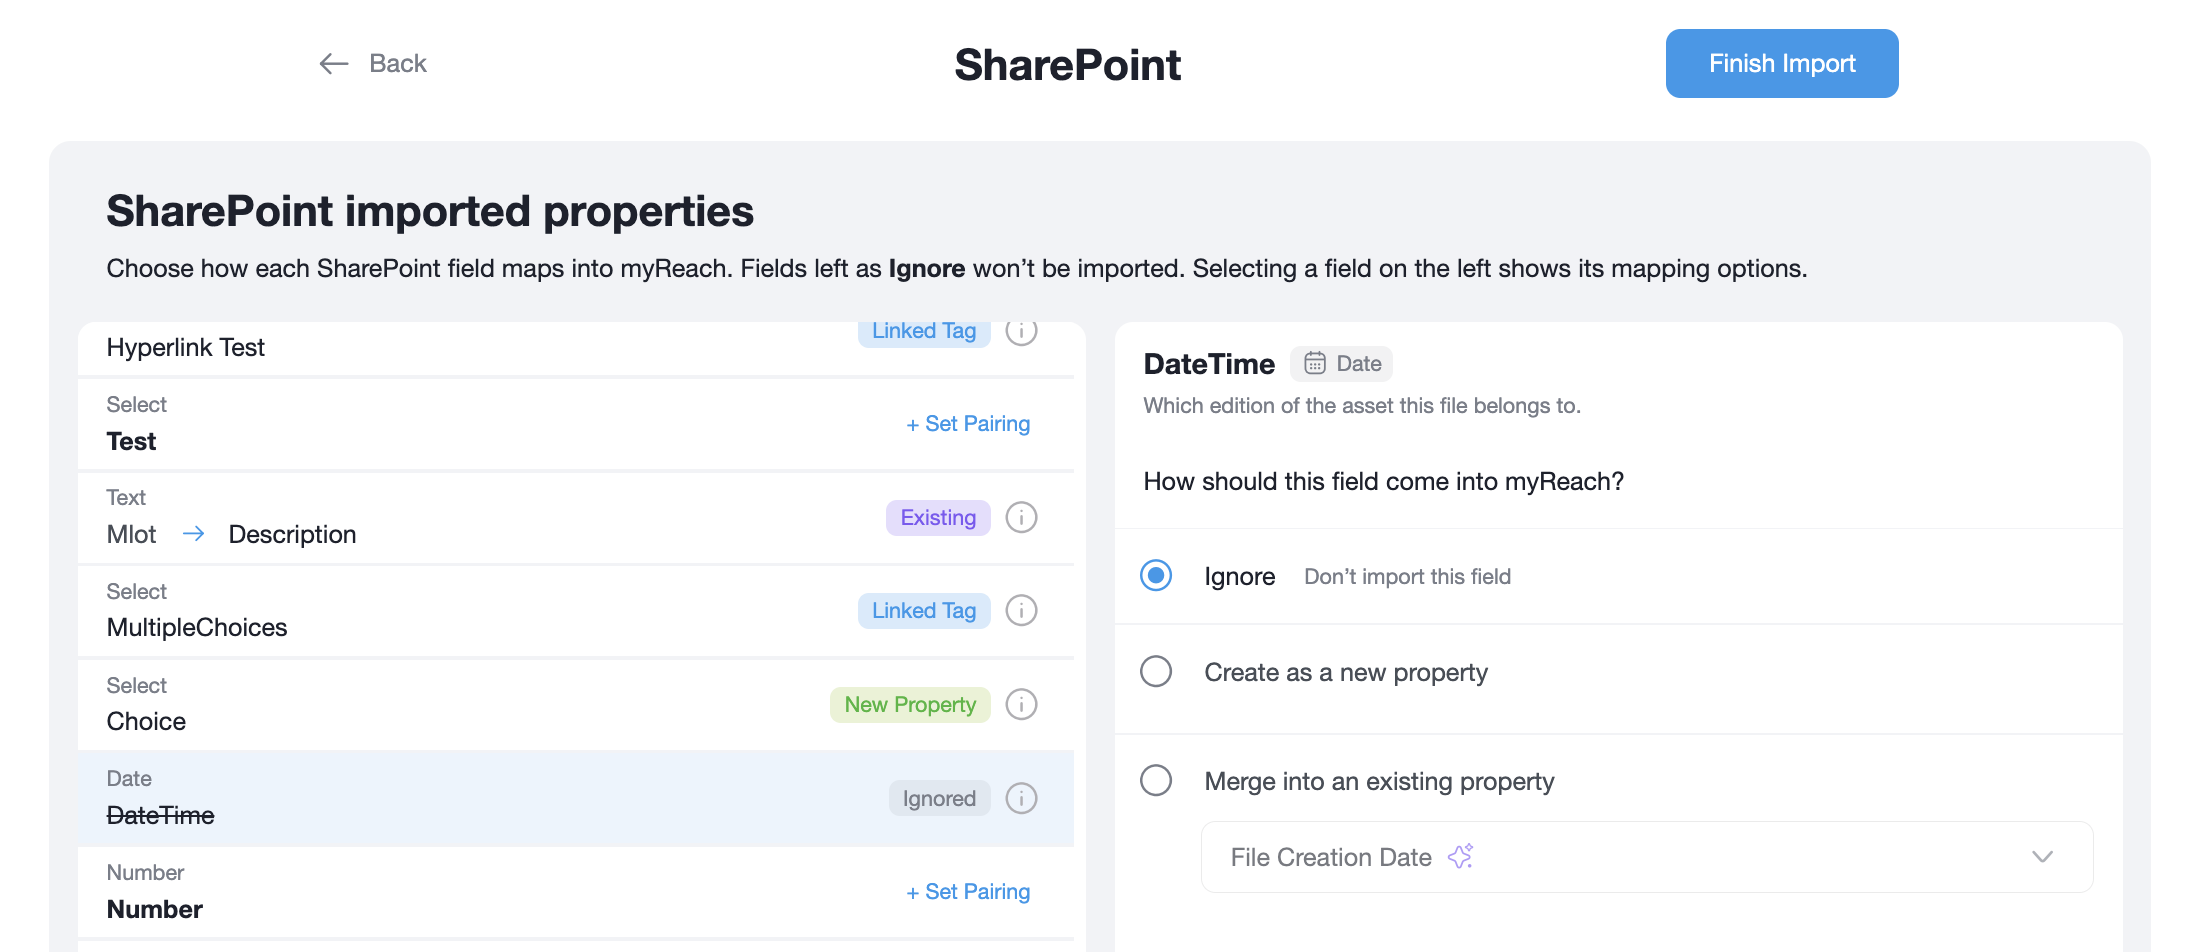The height and width of the screenshot is (952, 2212).
Task: Set Pairing for the Number field
Action: (968, 892)
